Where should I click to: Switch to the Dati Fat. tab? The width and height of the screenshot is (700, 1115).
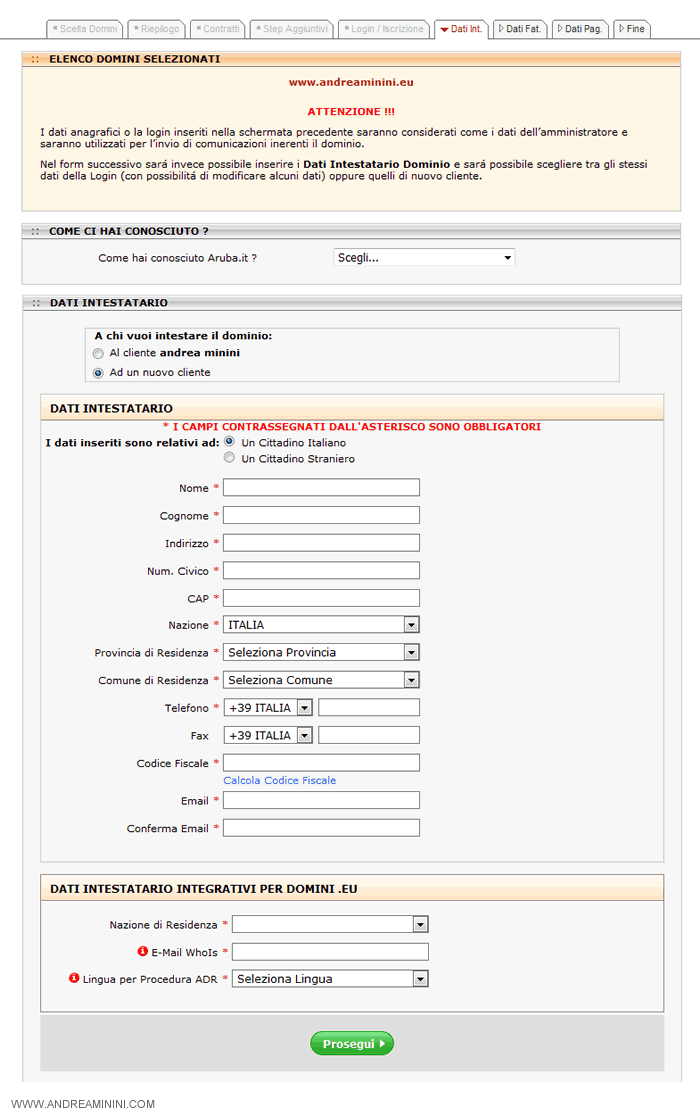(x=520, y=29)
